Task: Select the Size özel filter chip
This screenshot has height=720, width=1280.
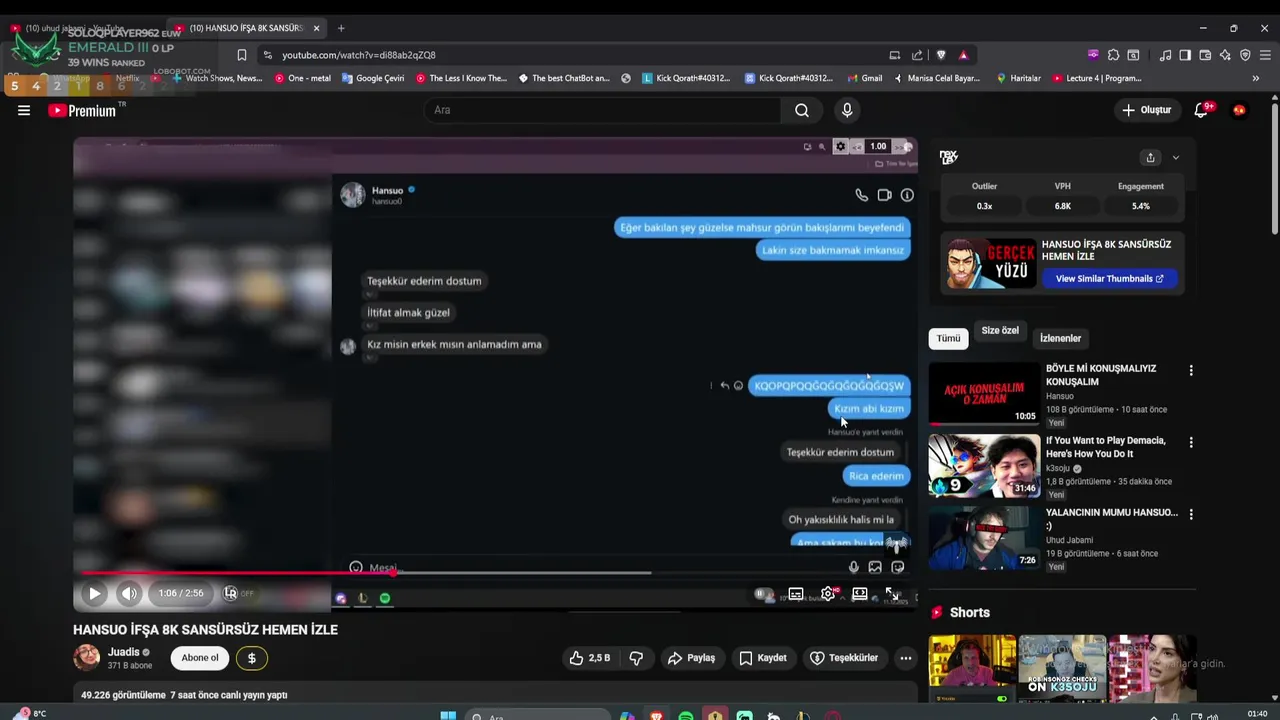Action: tap(1000, 331)
